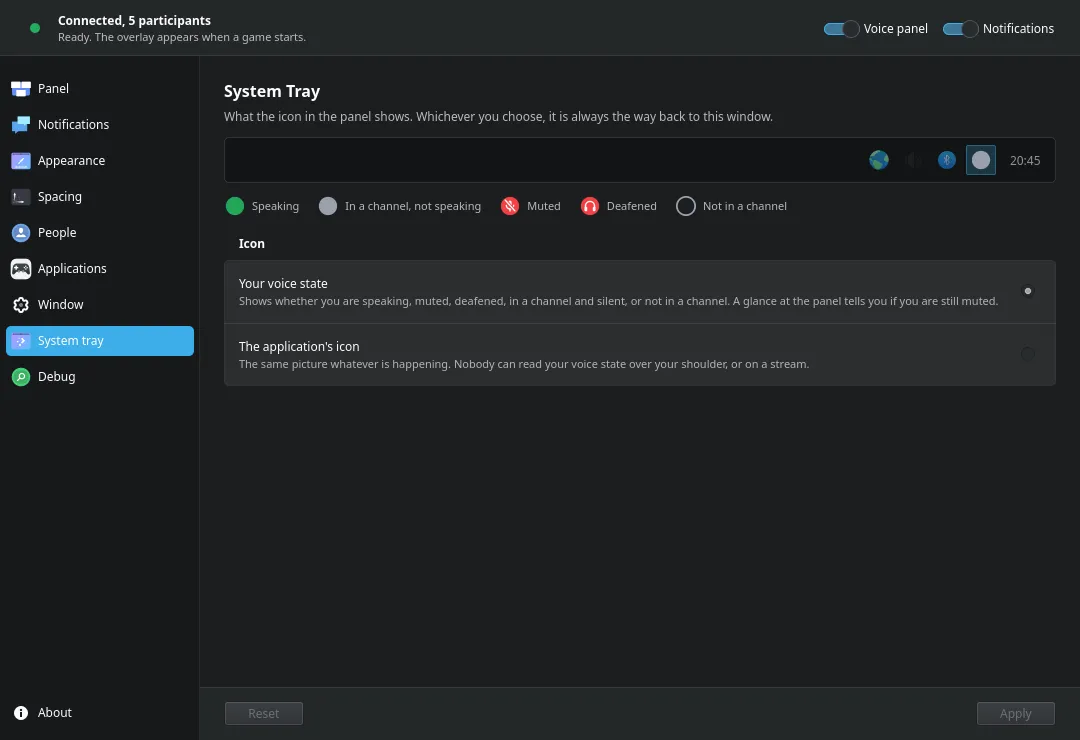This screenshot has width=1080, height=740.
Task: Select 'The application's icon' radio button
Action: 1027,354
